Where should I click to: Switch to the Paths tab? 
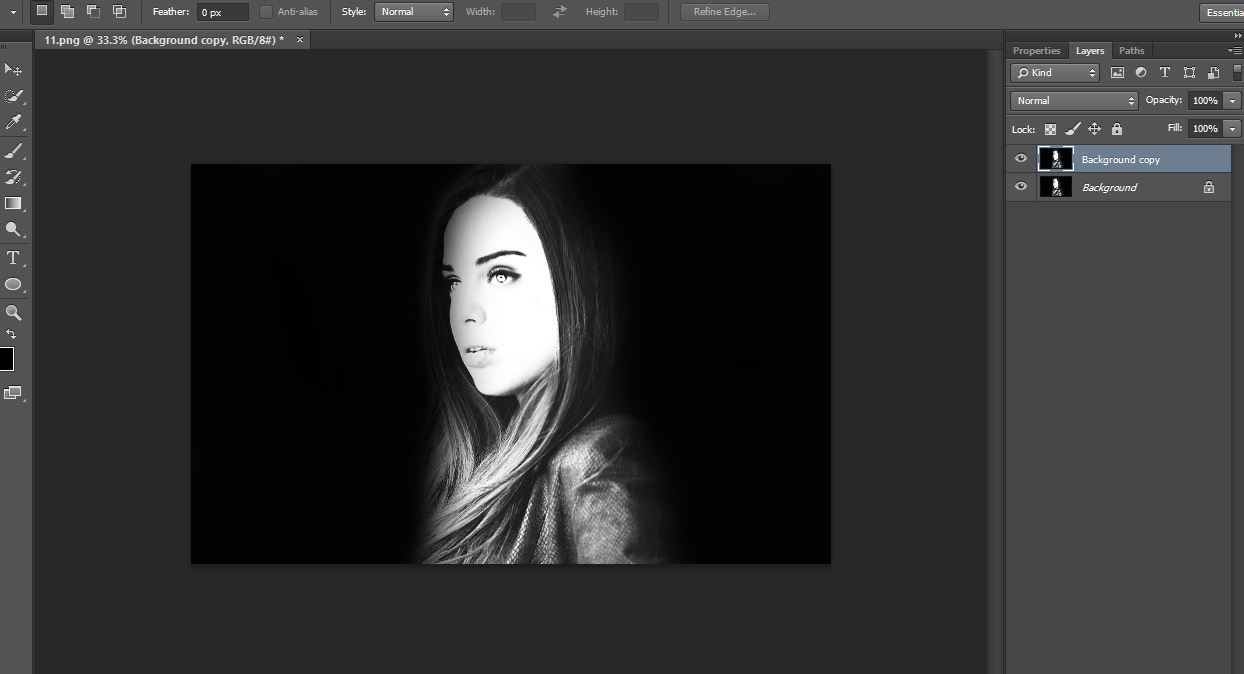coord(1131,51)
